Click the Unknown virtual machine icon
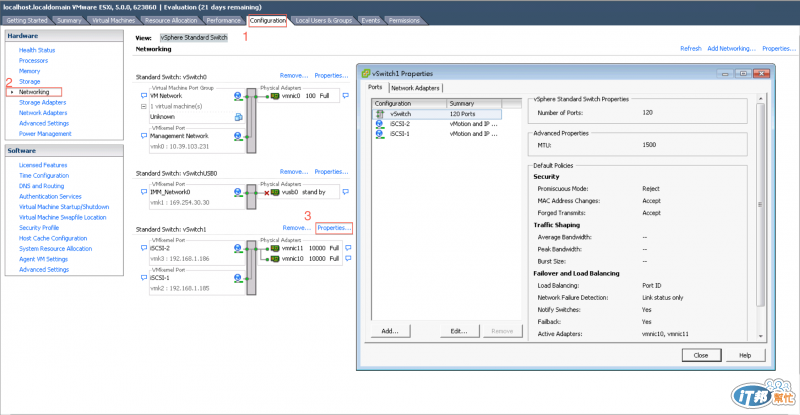Screen dimensions: 800x415 tap(238, 117)
